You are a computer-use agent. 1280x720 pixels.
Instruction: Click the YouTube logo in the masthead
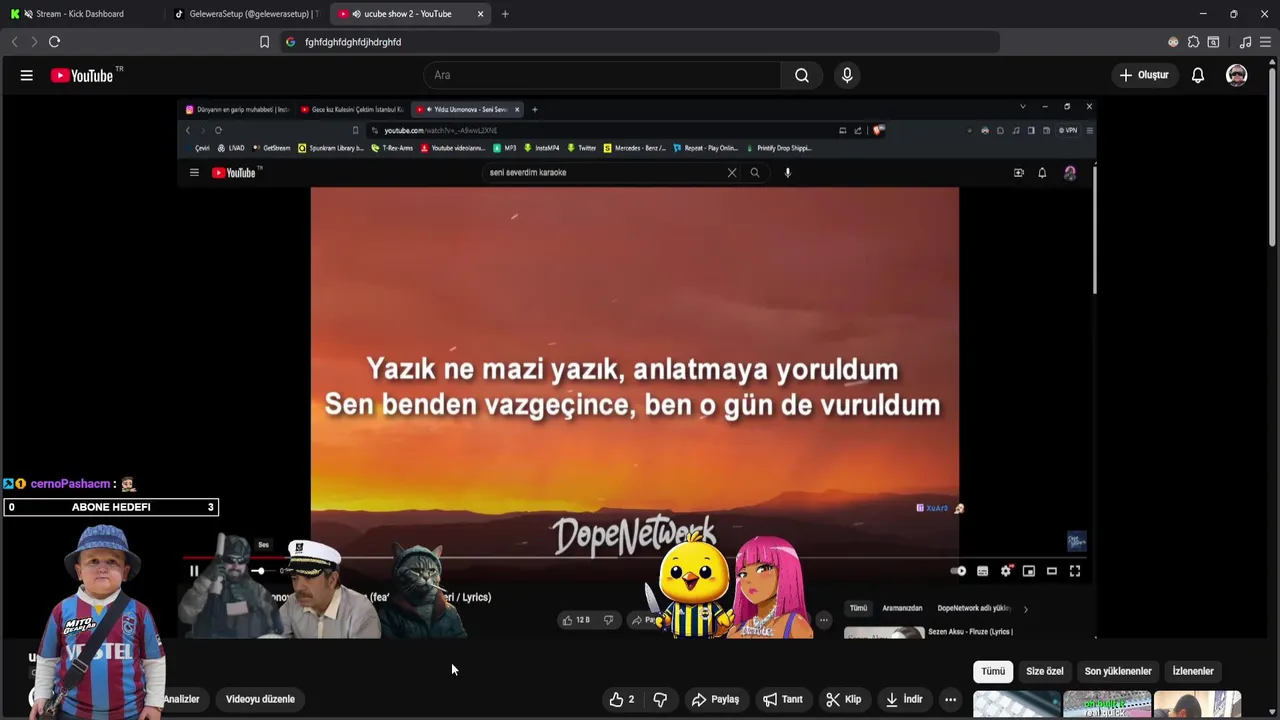pyautogui.click(x=82, y=75)
